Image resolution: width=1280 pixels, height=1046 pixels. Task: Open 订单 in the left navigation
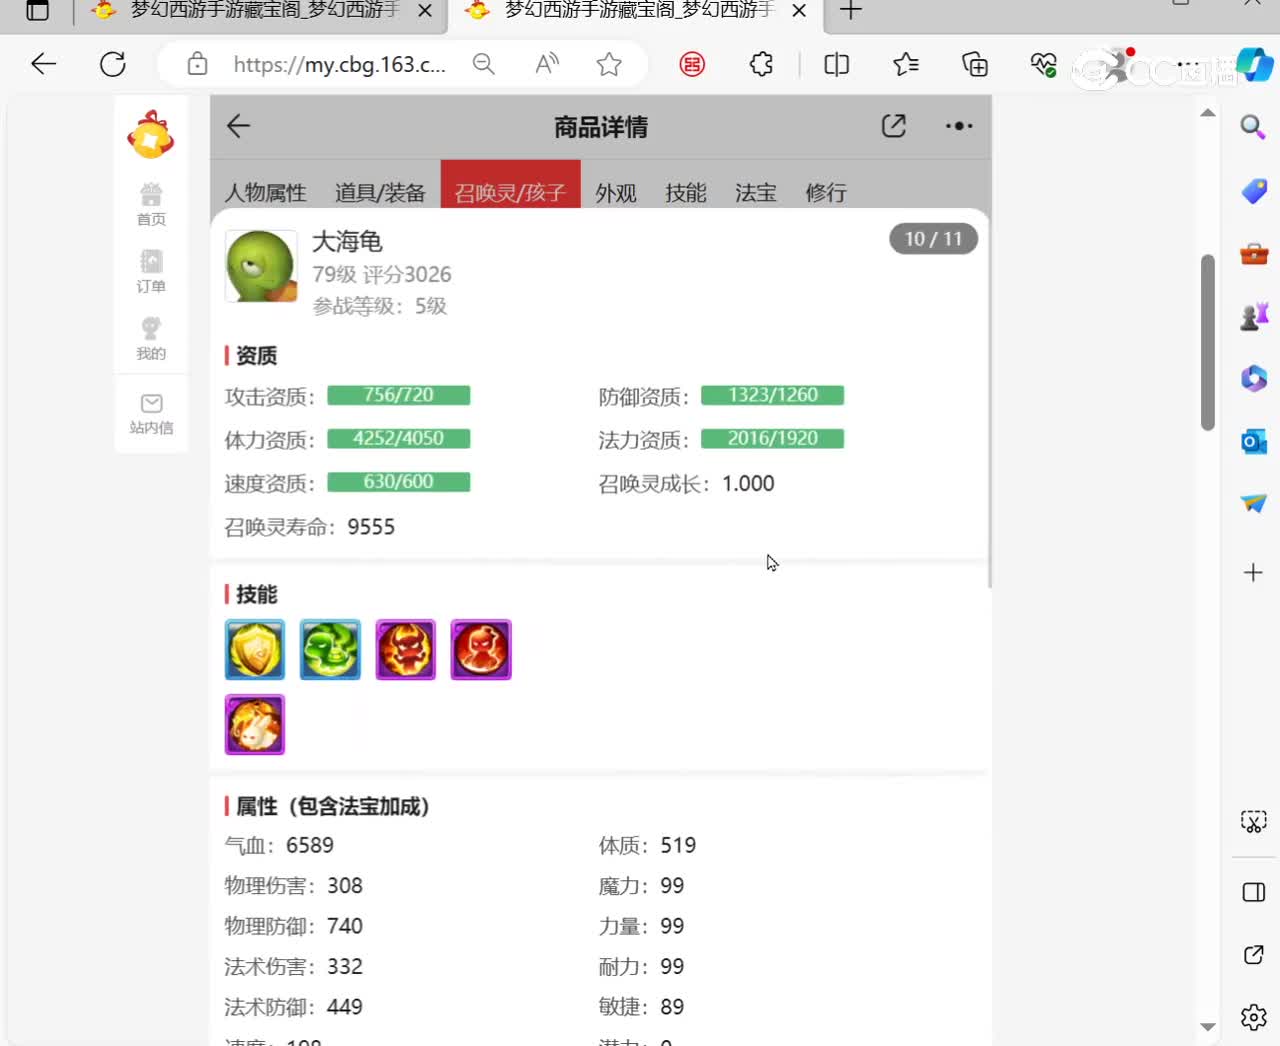pyautogui.click(x=151, y=271)
